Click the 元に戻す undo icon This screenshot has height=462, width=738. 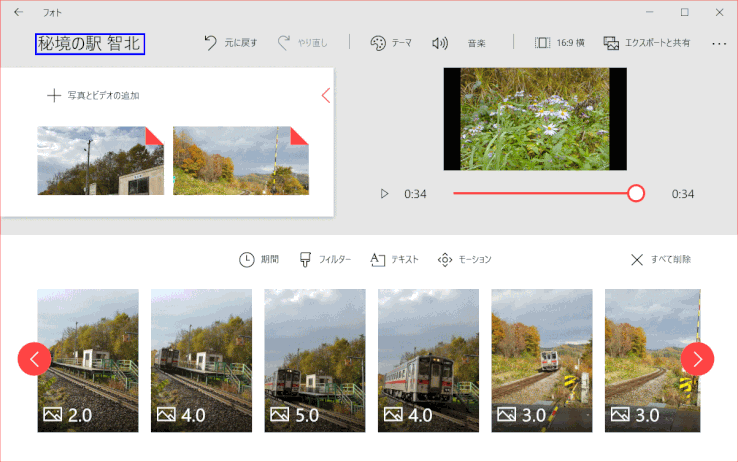pyautogui.click(x=210, y=43)
